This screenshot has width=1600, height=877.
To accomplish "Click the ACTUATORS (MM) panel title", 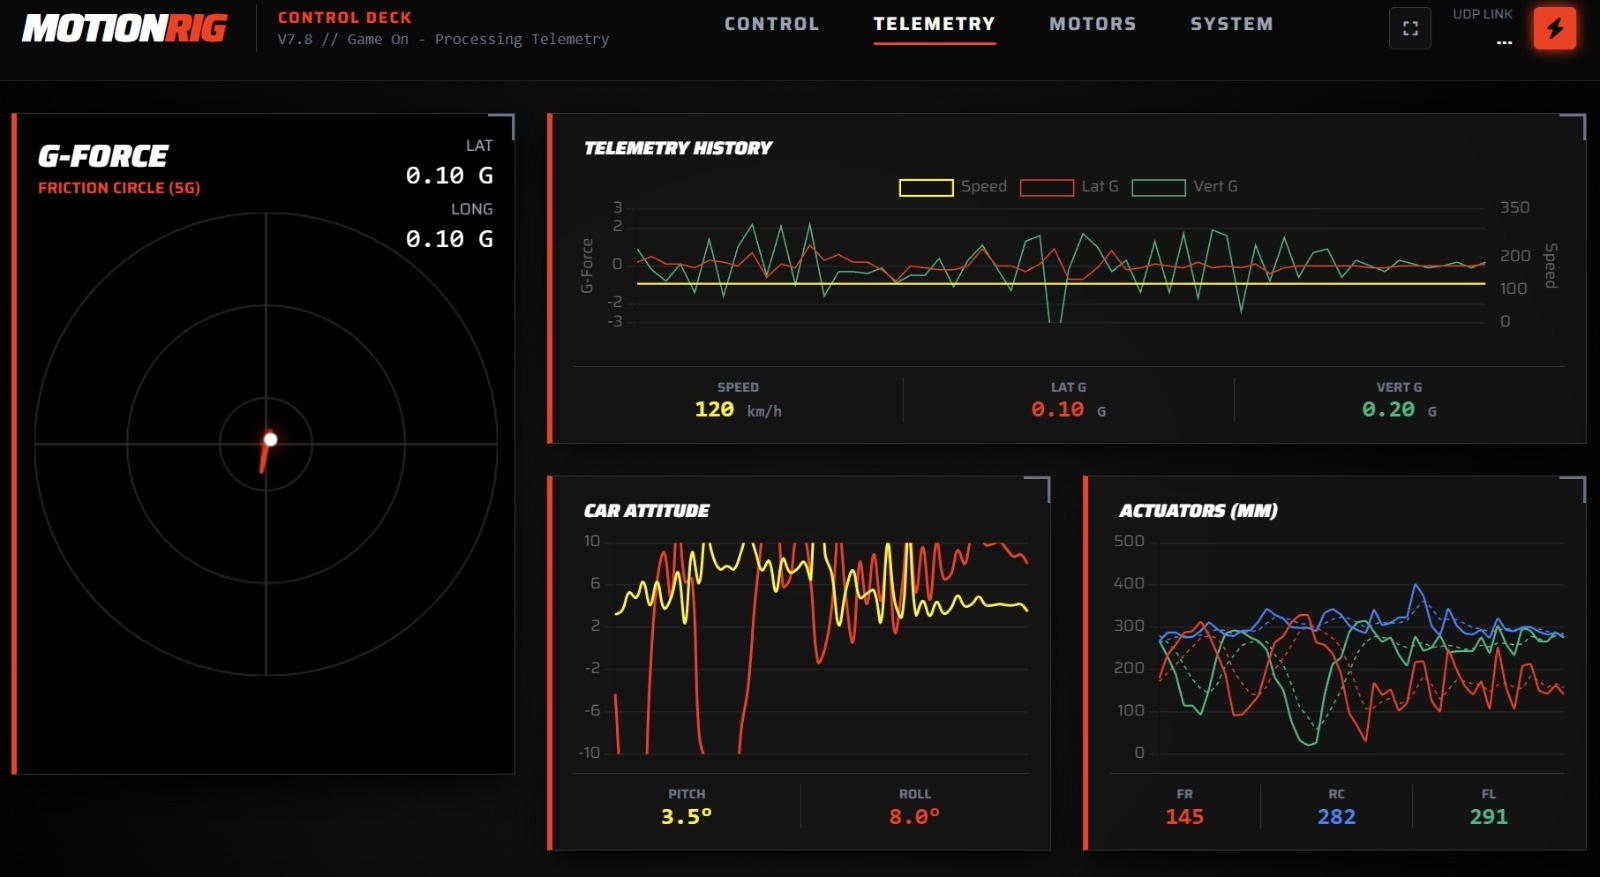I will click(1198, 511).
